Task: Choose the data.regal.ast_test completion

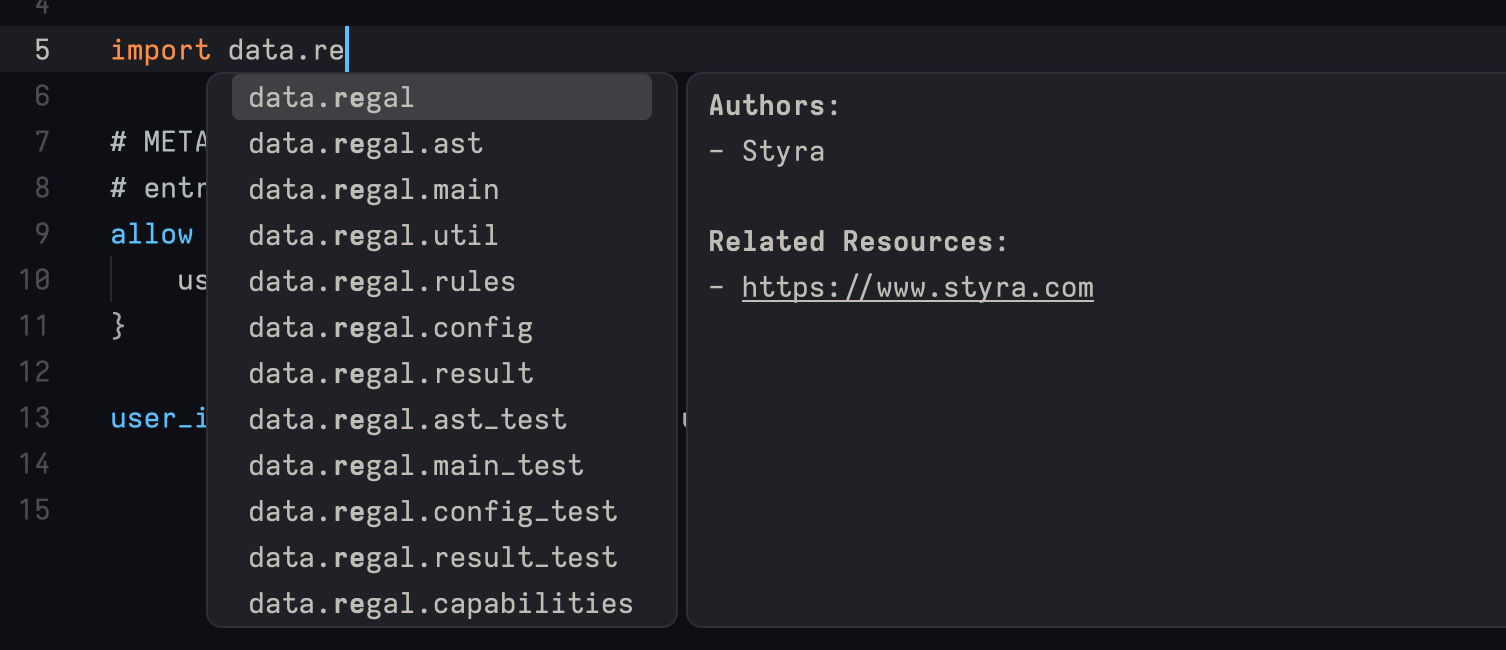Action: [407, 419]
